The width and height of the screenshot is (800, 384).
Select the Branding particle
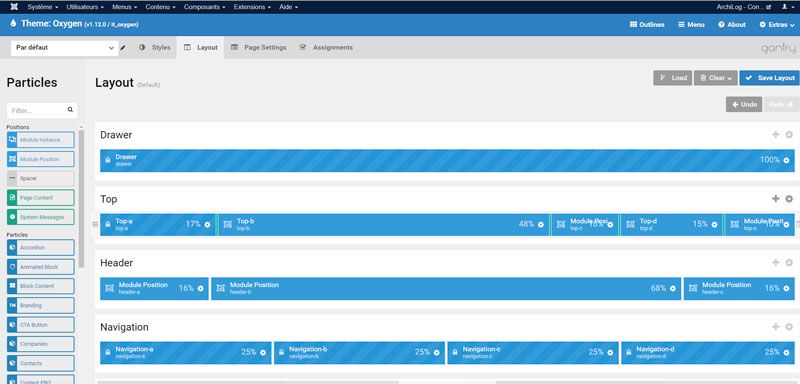40,305
